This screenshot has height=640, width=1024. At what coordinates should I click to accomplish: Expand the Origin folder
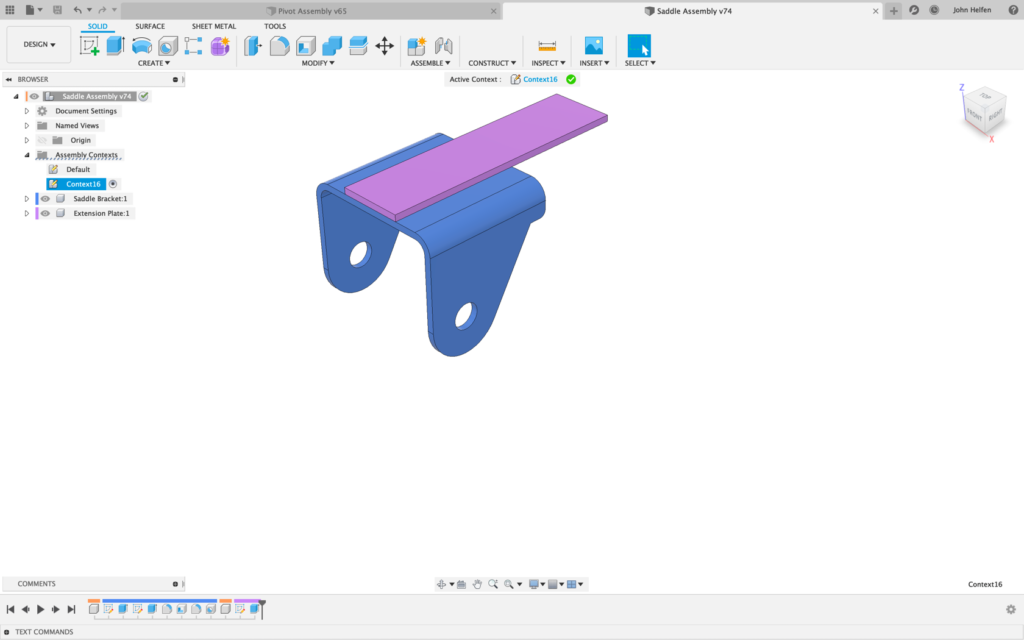coord(26,140)
